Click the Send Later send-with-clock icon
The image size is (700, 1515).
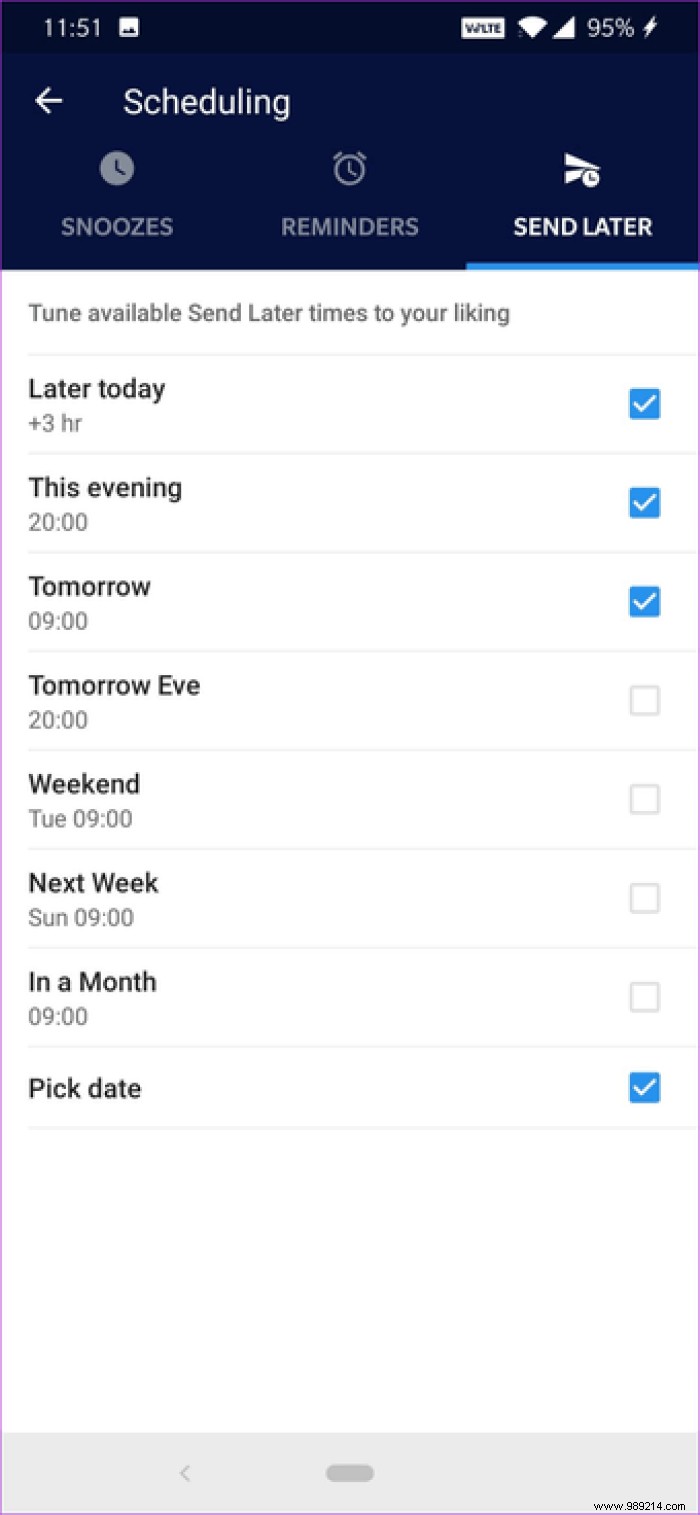coord(582,170)
